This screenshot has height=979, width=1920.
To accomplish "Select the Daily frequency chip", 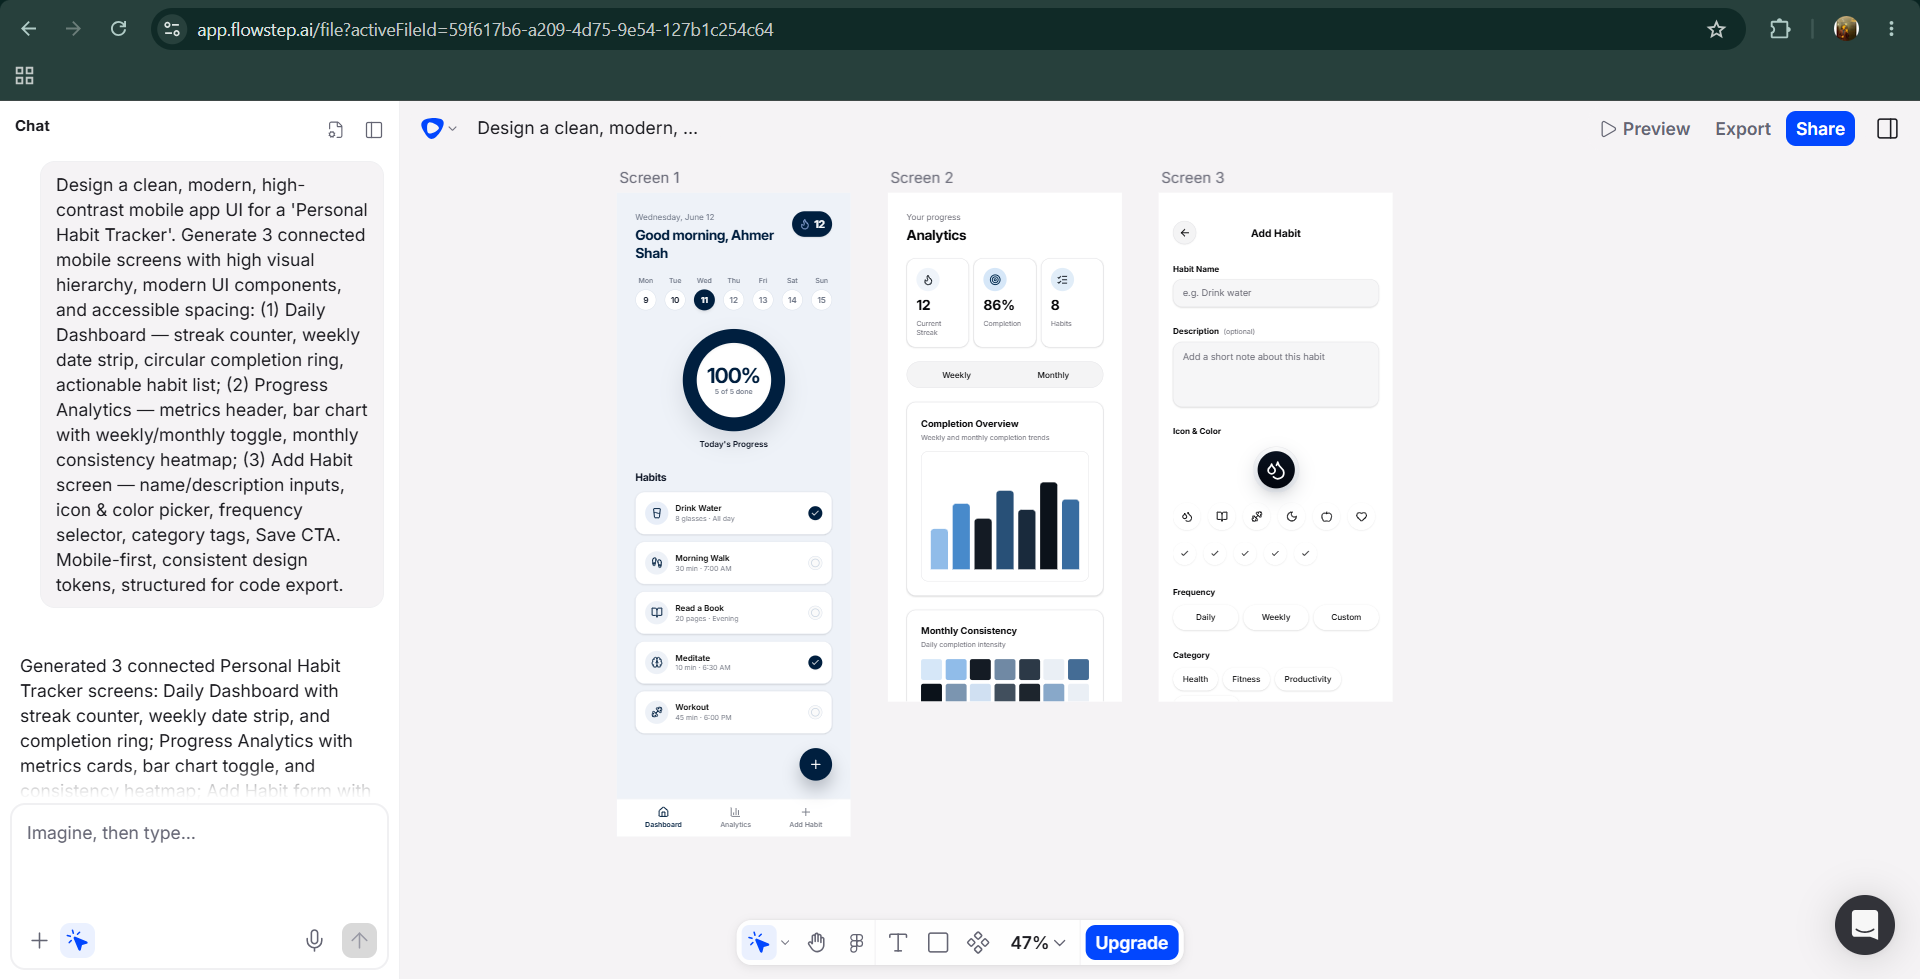I will click(1205, 617).
